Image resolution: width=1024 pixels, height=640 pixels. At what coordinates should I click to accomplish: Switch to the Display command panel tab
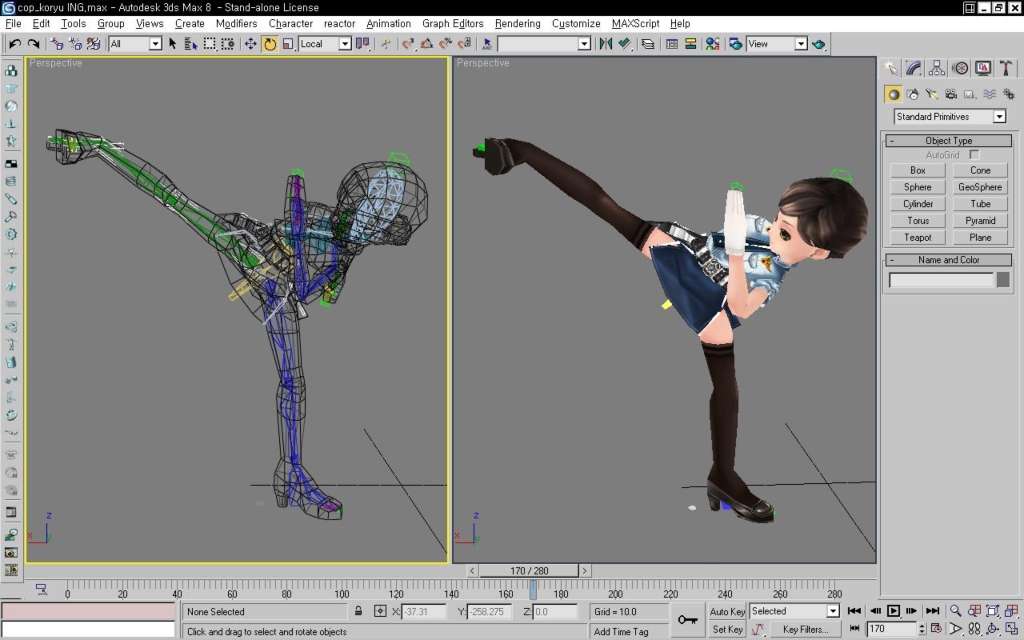click(983, 68)
